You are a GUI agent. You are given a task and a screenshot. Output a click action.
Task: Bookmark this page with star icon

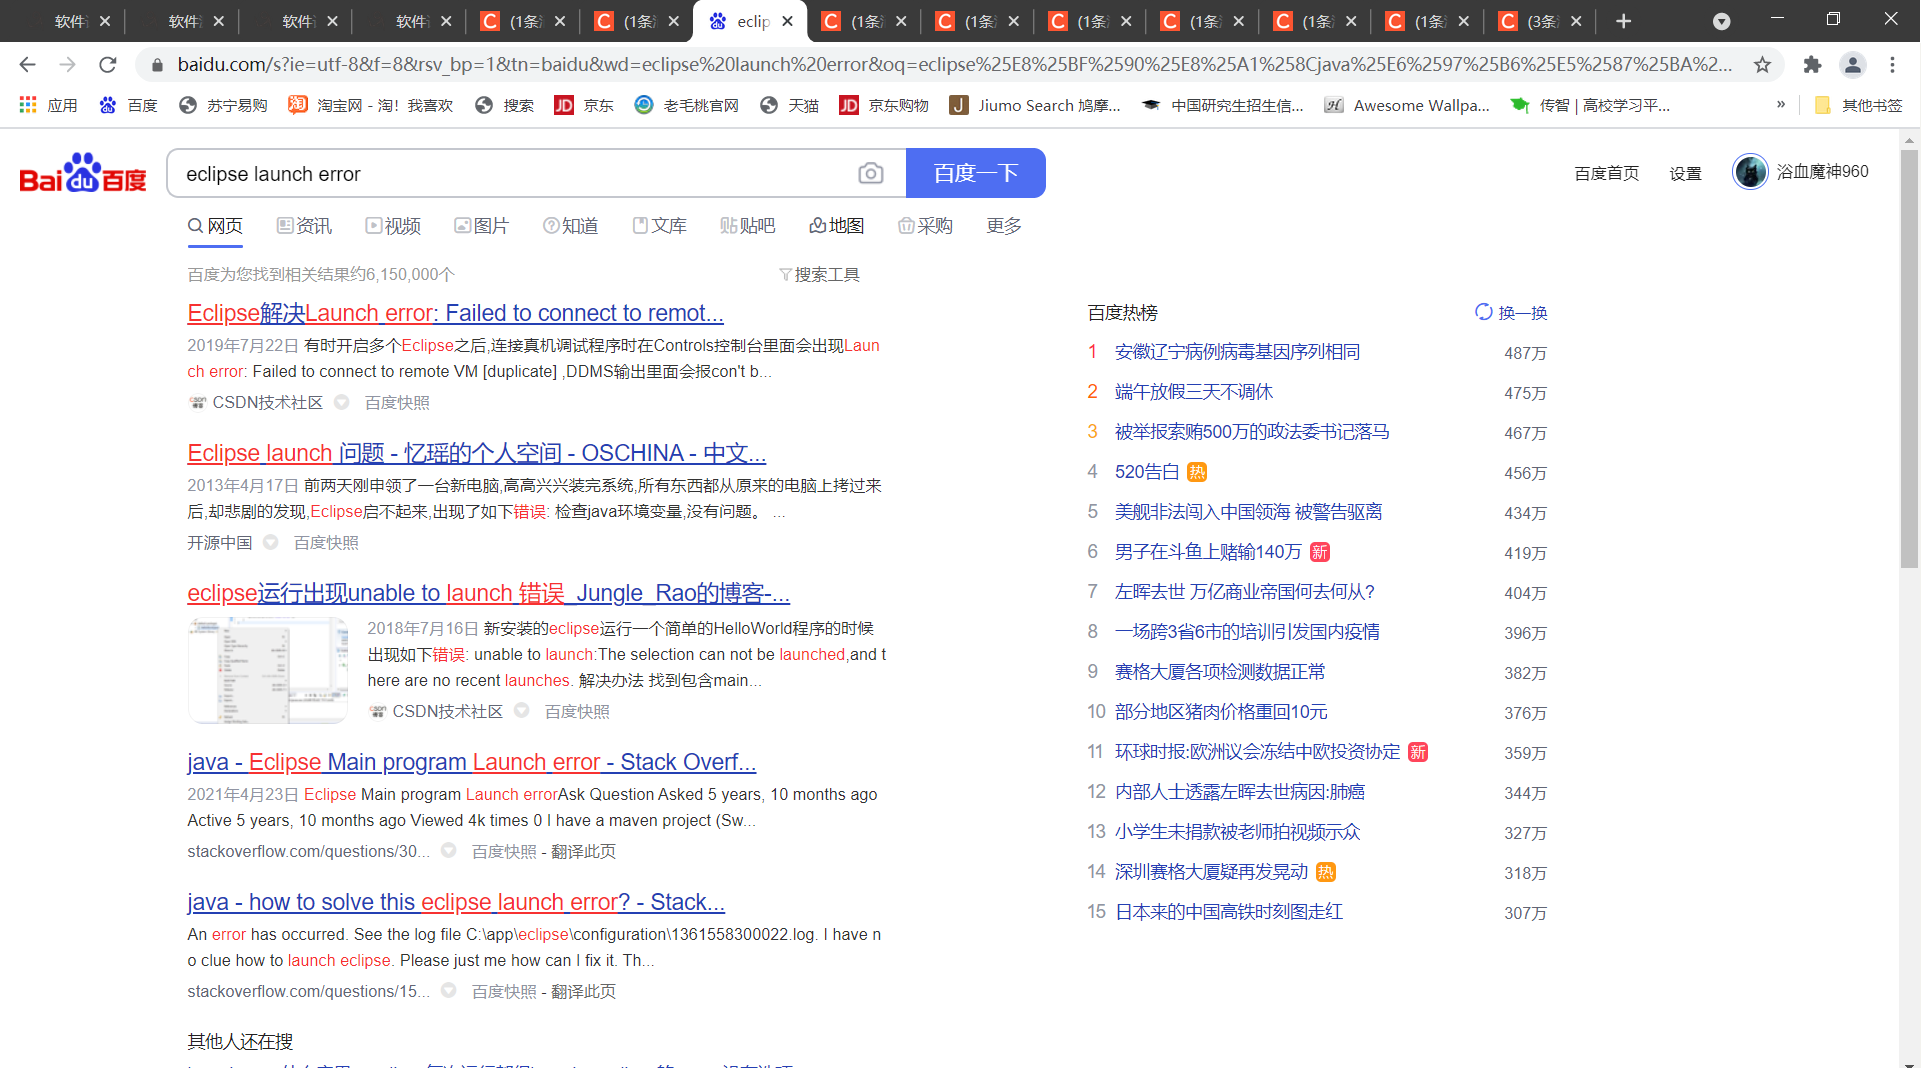click(x=1762, y=65)
